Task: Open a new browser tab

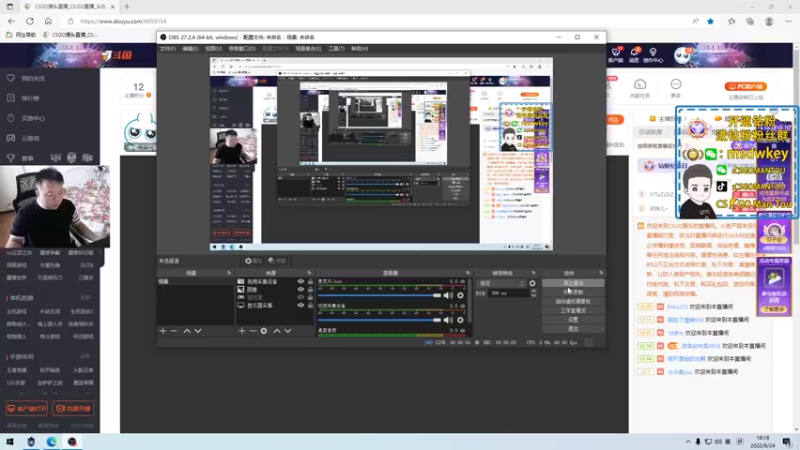Action: [x=127, y=7]
